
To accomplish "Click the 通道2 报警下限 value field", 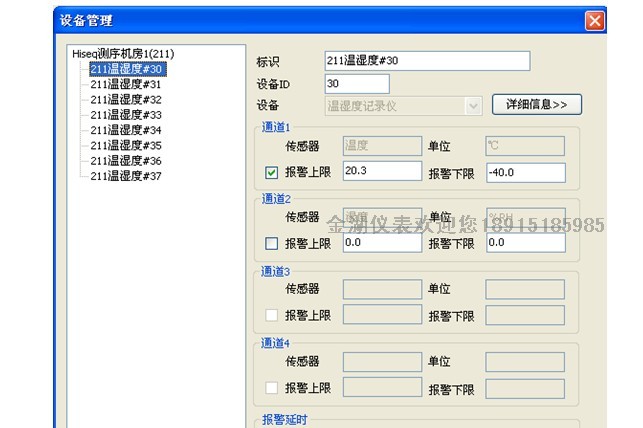I will tap(526, 243).
